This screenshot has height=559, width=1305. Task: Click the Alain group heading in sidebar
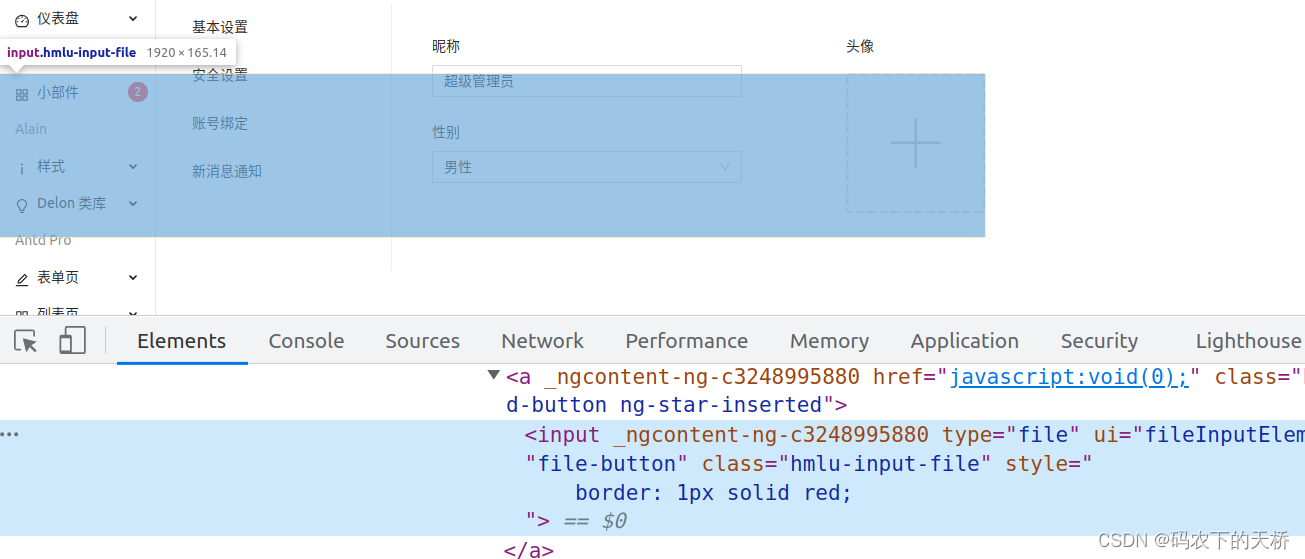tap(31, 129)
